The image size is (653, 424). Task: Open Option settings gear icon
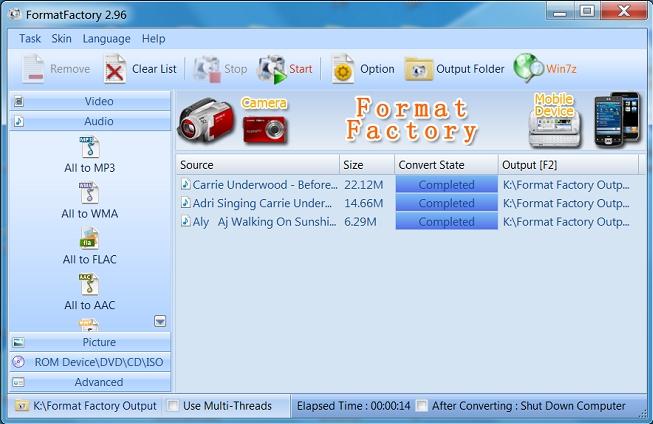click(343, 69)
